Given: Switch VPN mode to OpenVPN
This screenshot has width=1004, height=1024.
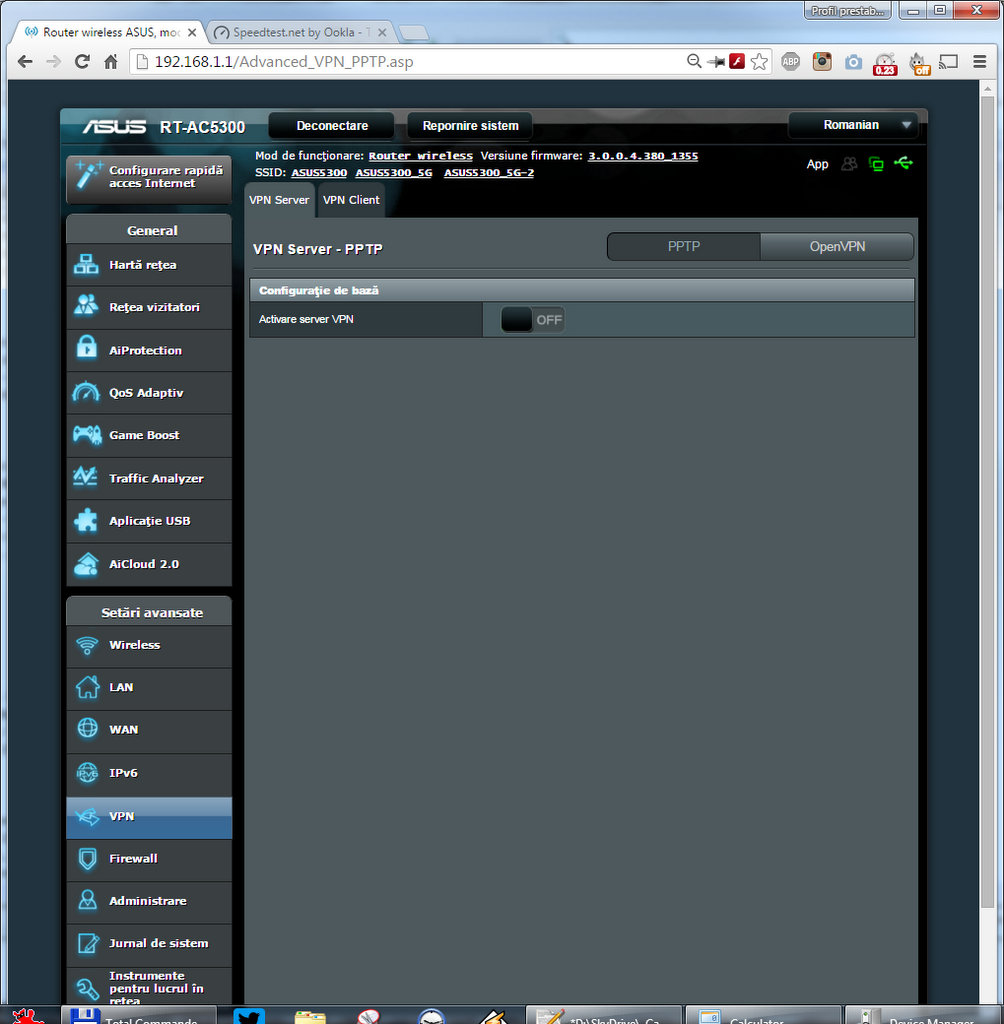Looking at the screenshot, I should [837, 246].
